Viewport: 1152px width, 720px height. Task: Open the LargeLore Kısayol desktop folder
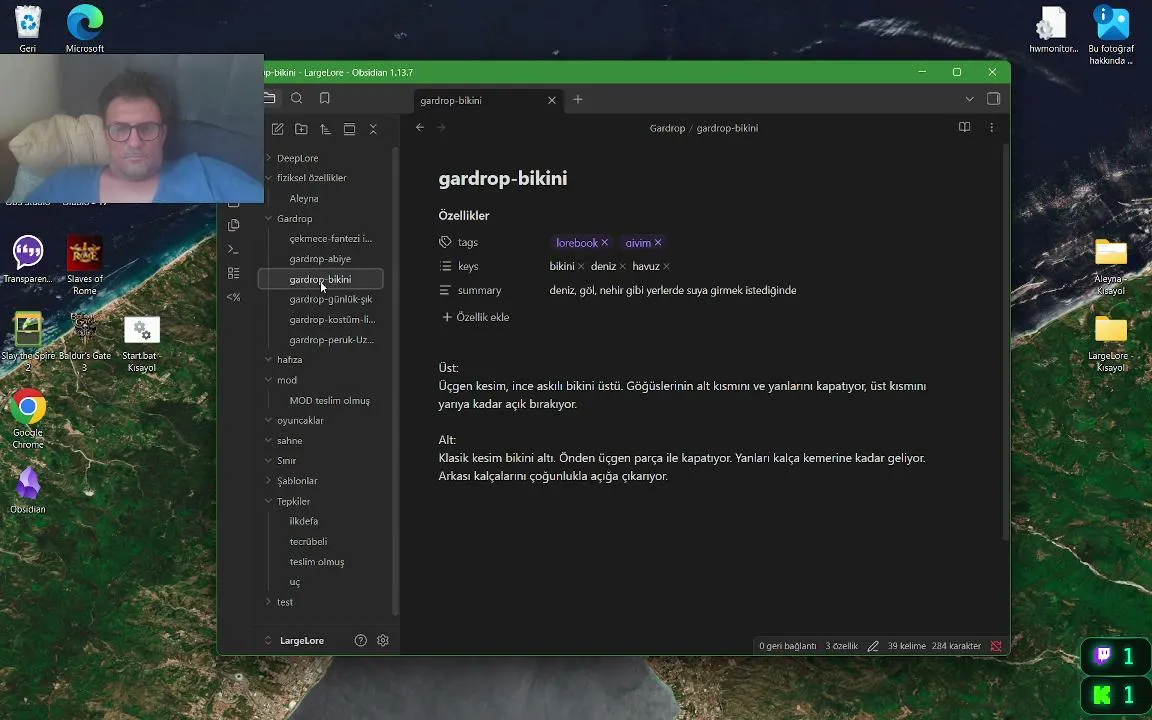[1111, 342]
